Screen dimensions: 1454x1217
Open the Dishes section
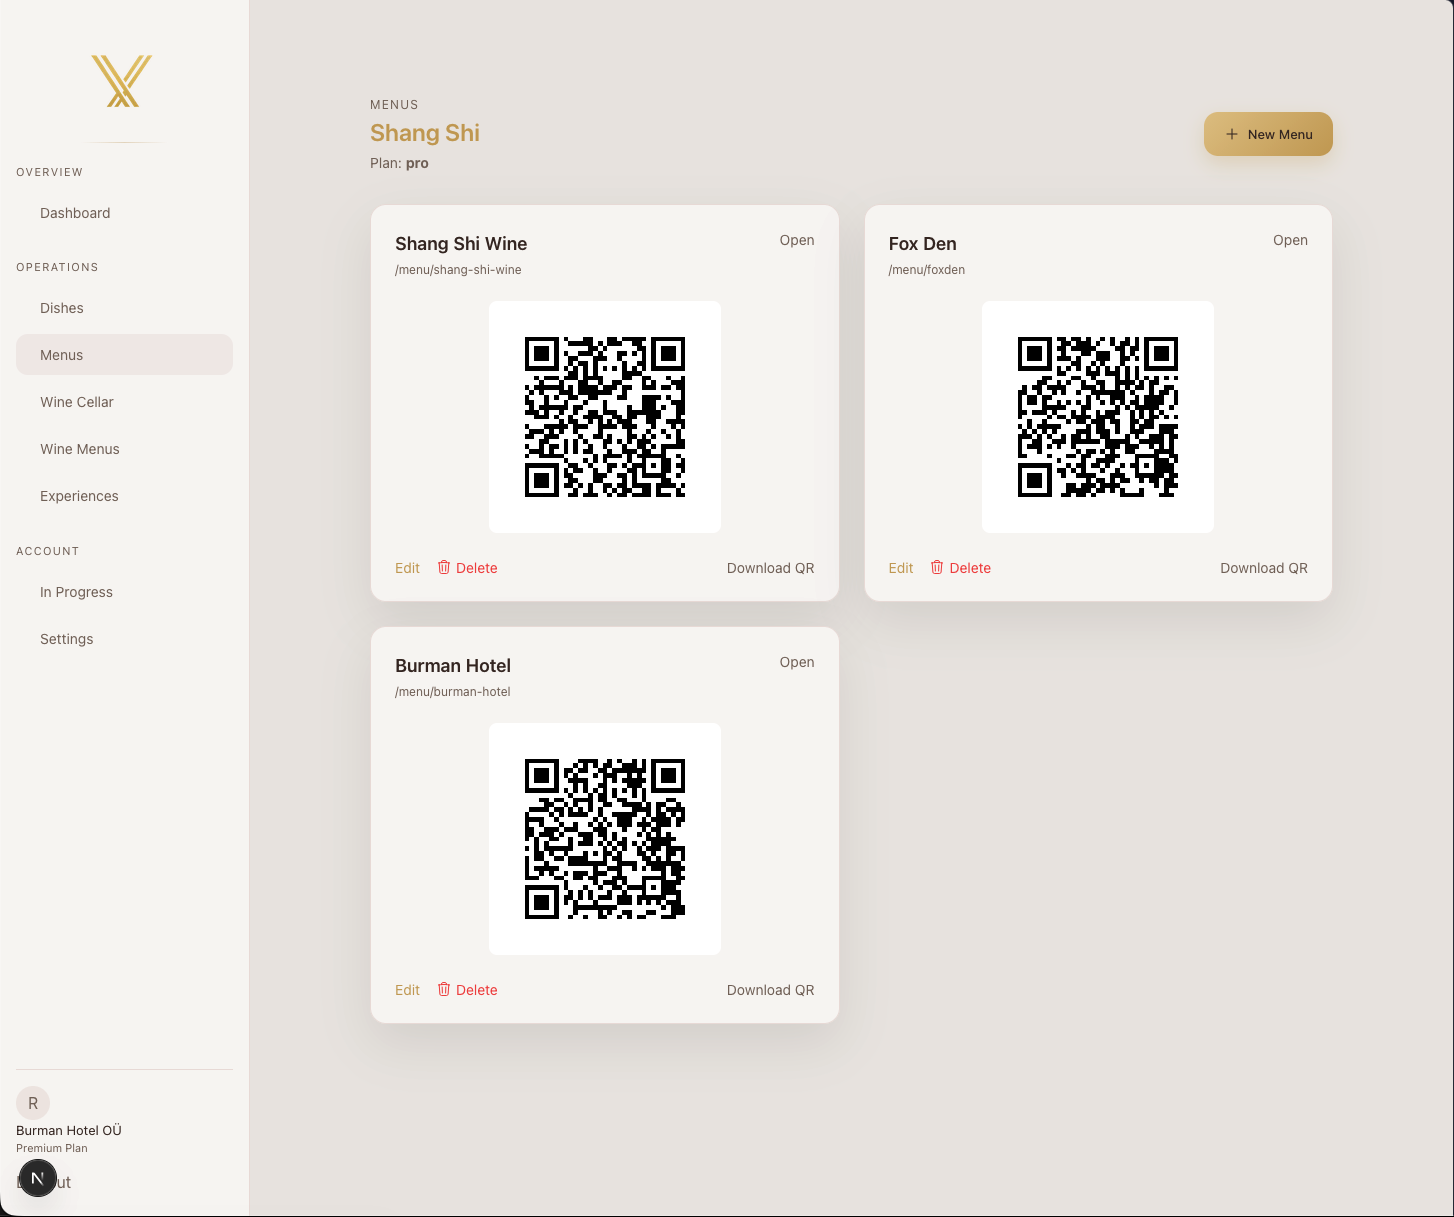coord(124,308)
